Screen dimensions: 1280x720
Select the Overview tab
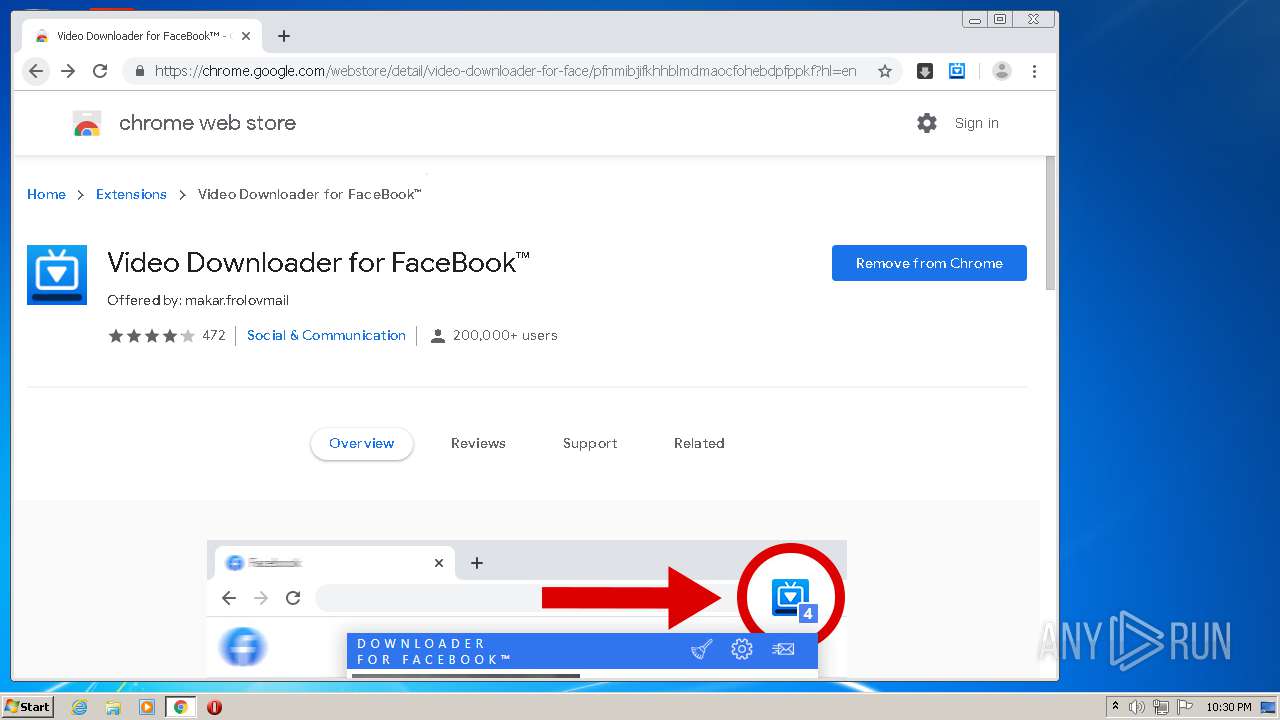point(362,443)
